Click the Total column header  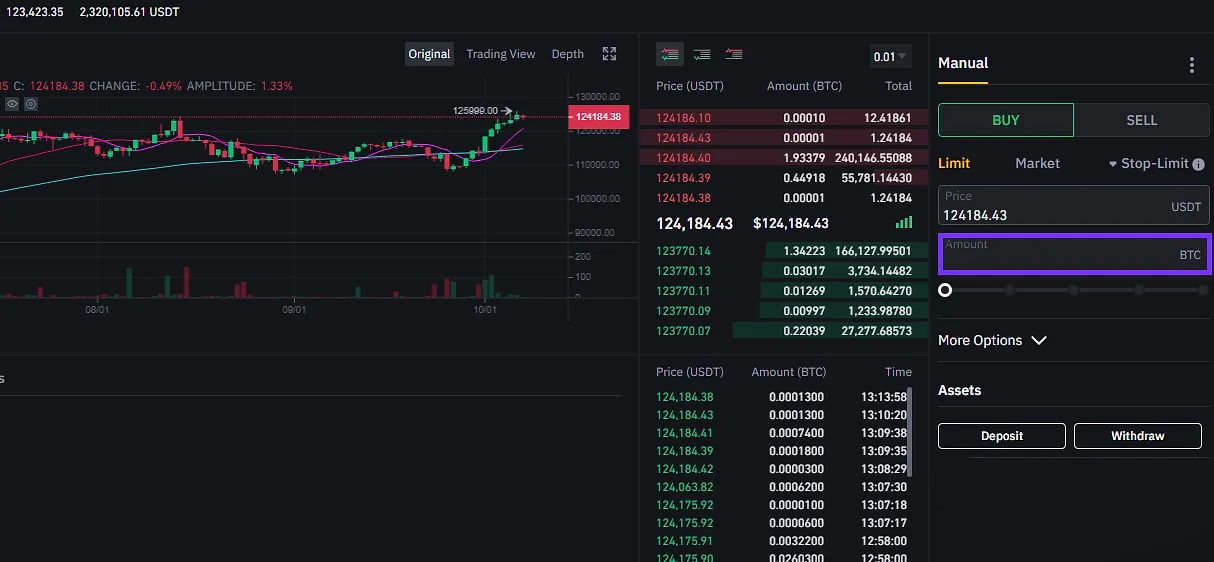click(898, 86)
